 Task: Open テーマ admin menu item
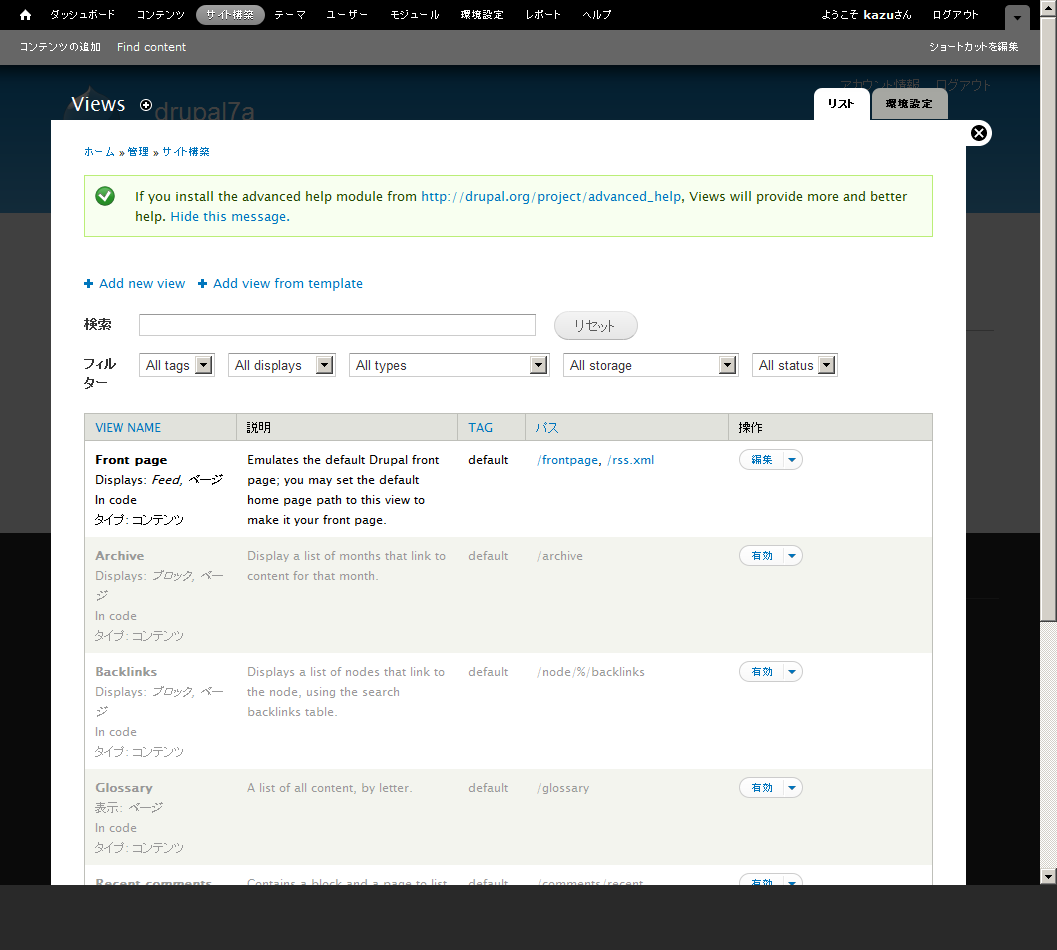(x=290, y=15)
